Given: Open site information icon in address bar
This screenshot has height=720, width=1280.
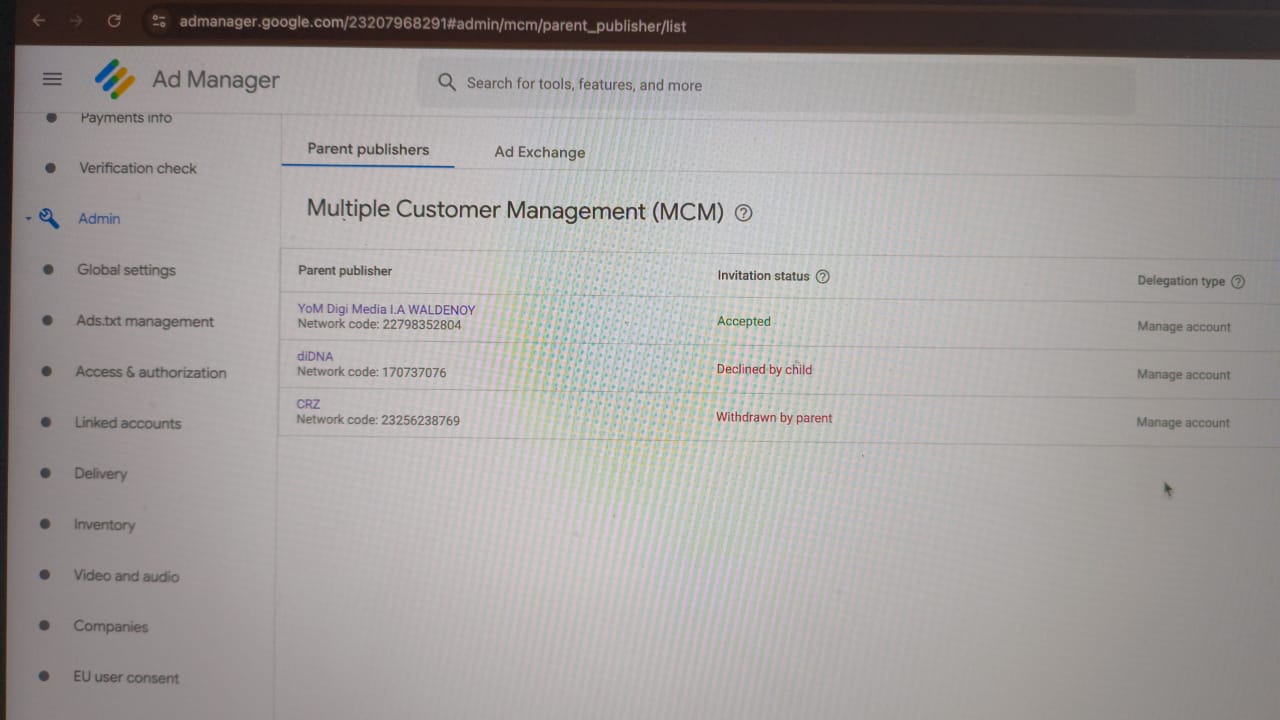Looking at the screenshot, I should 158,21.
